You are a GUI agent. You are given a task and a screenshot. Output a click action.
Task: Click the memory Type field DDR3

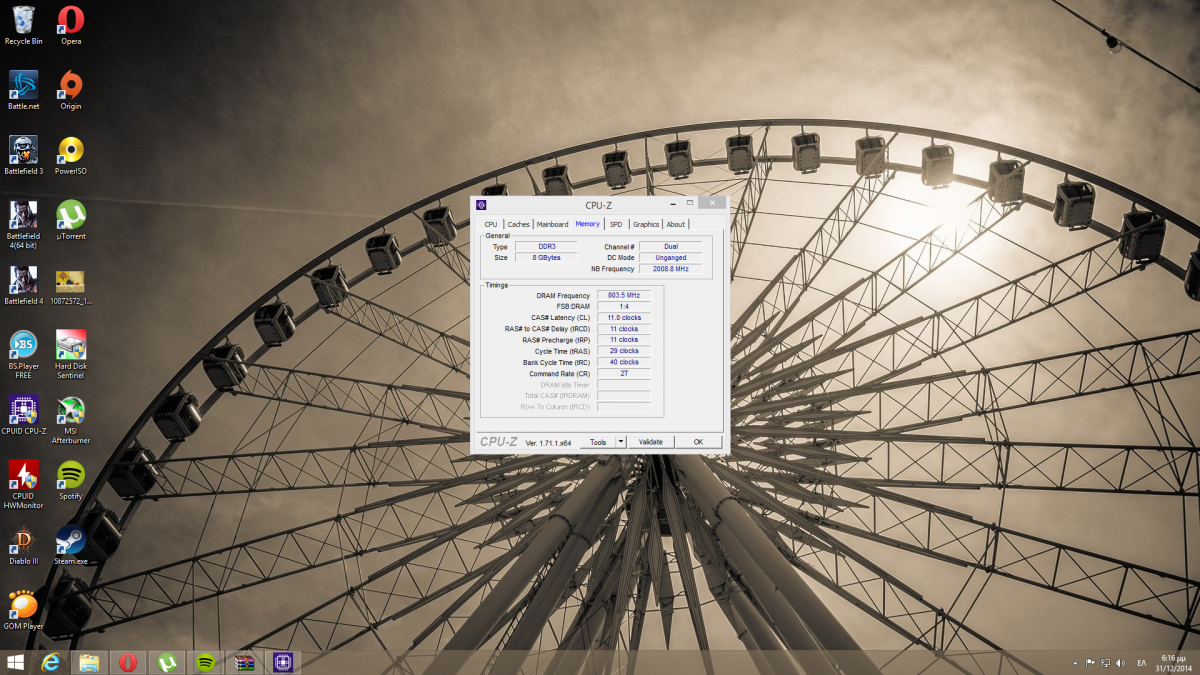pos(546,246)
